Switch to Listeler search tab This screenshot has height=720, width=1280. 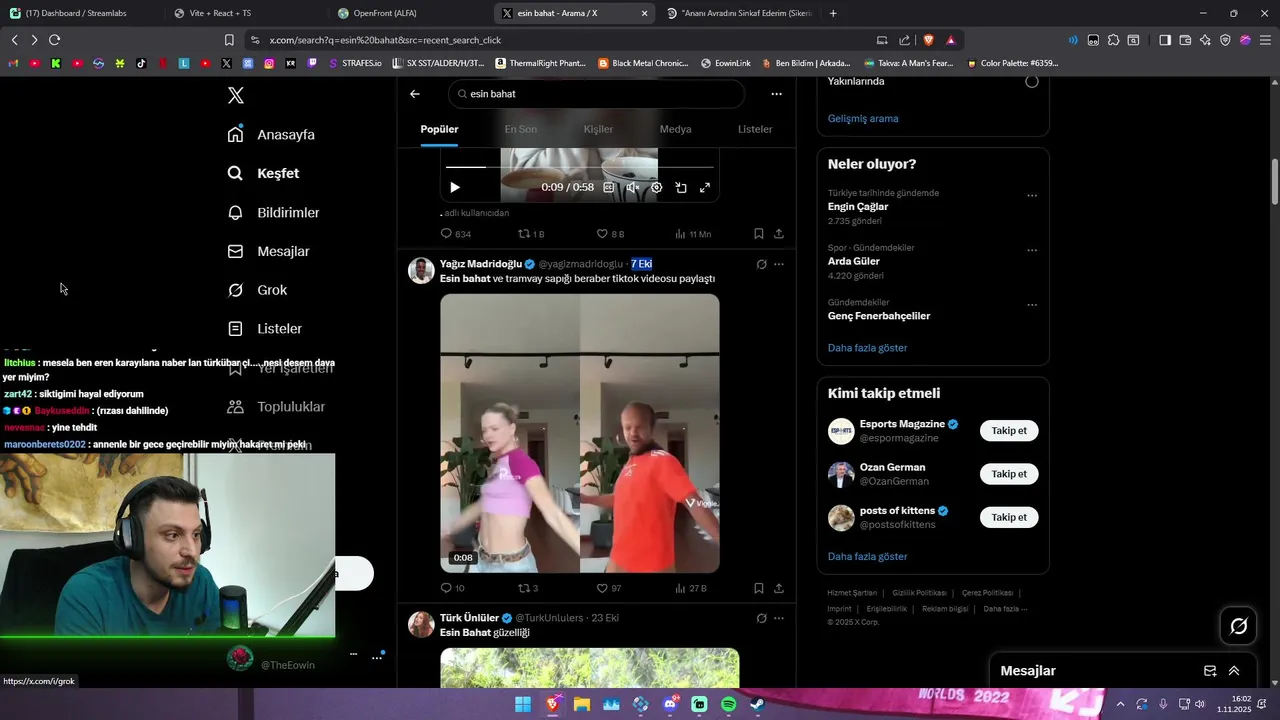[755, 129]
